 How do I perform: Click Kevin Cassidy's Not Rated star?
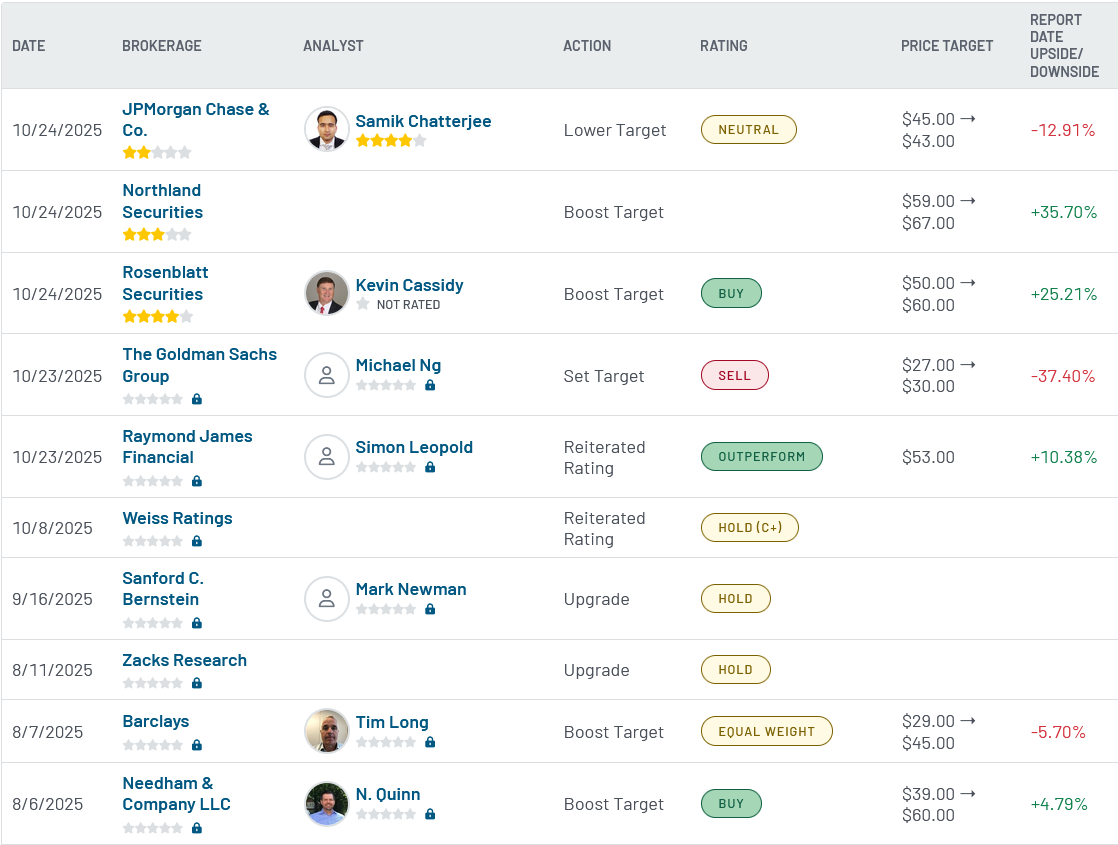(x=362, y=304)
